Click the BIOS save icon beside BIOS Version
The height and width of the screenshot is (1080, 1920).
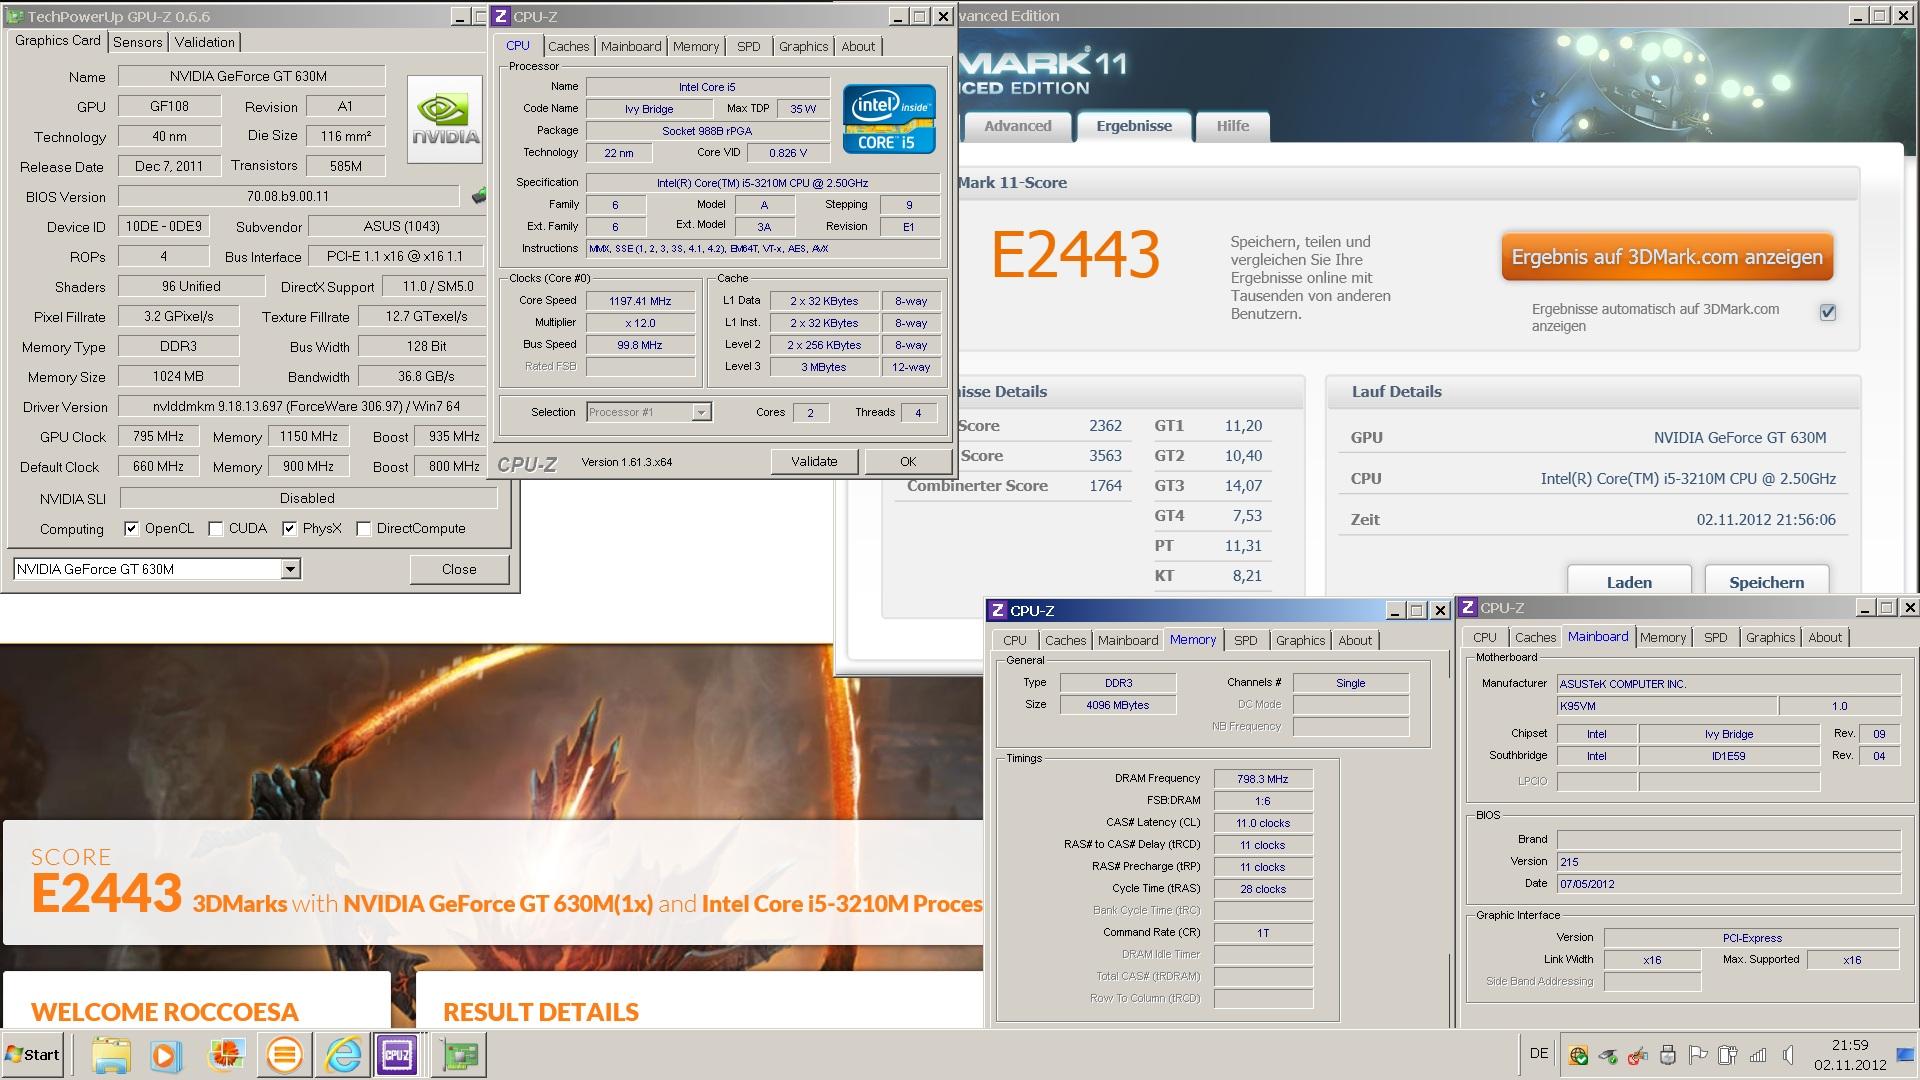tap(481, 196)
